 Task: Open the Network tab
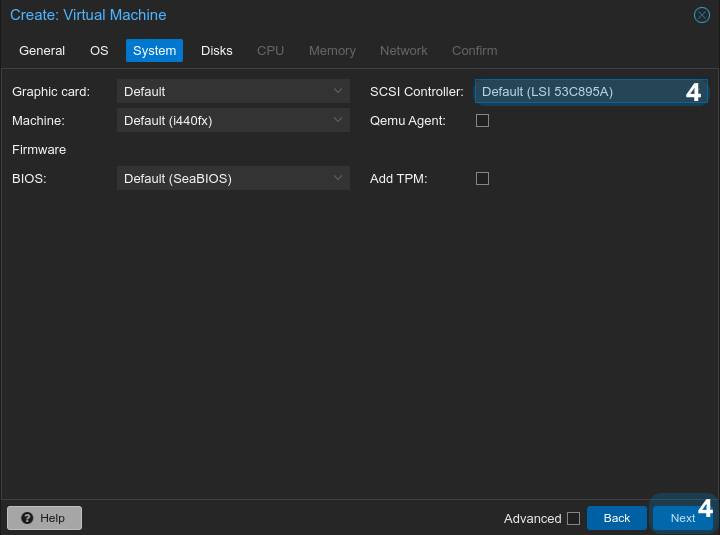[403, 51]
